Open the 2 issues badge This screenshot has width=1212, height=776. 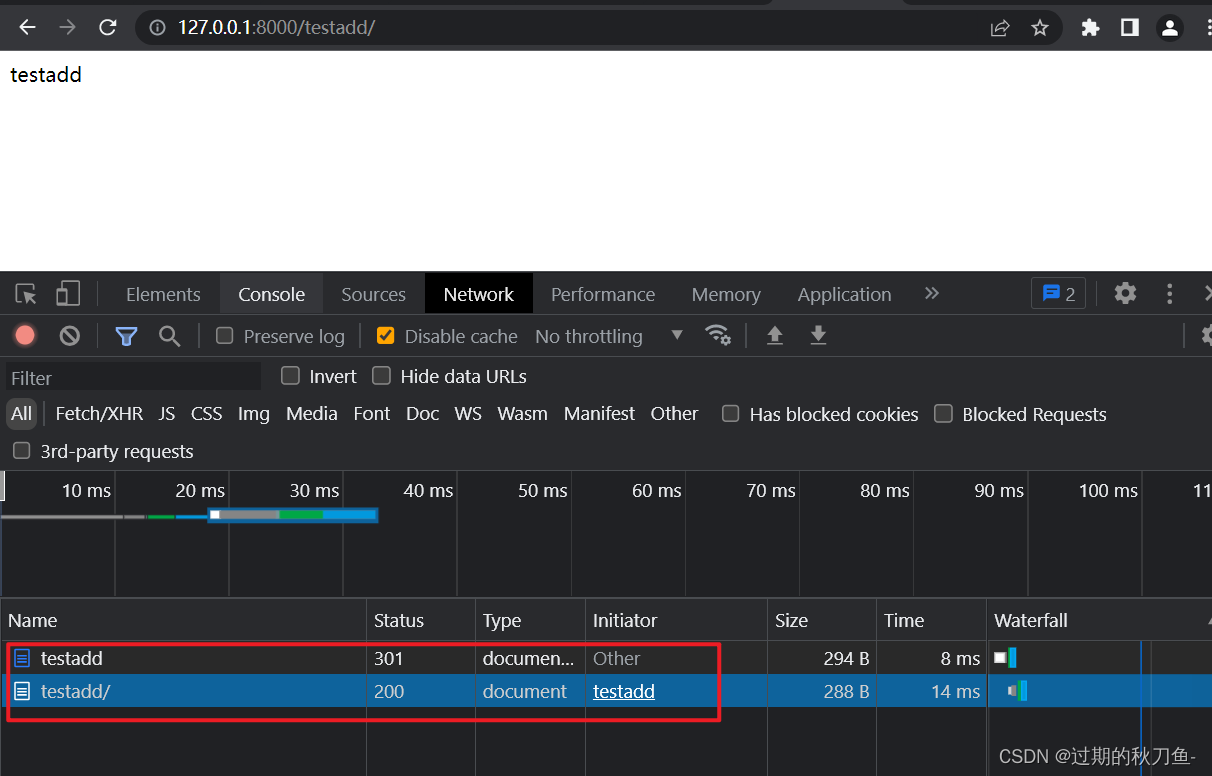[1058, 294]
